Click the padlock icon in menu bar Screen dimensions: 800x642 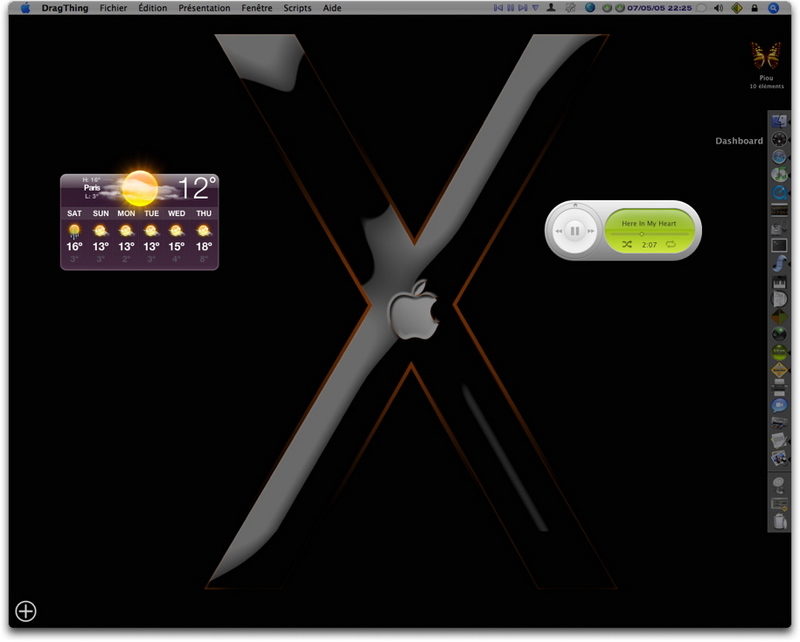click(754, 8)
